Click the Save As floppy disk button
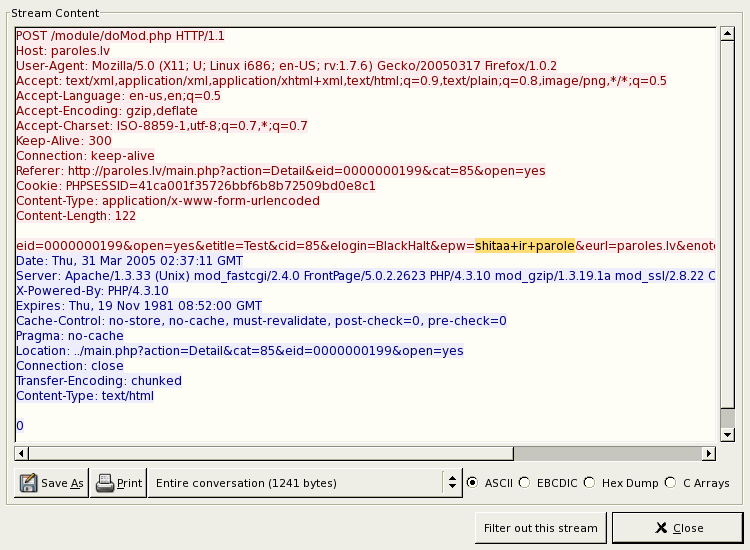The image size is (750, 550). 52,483
